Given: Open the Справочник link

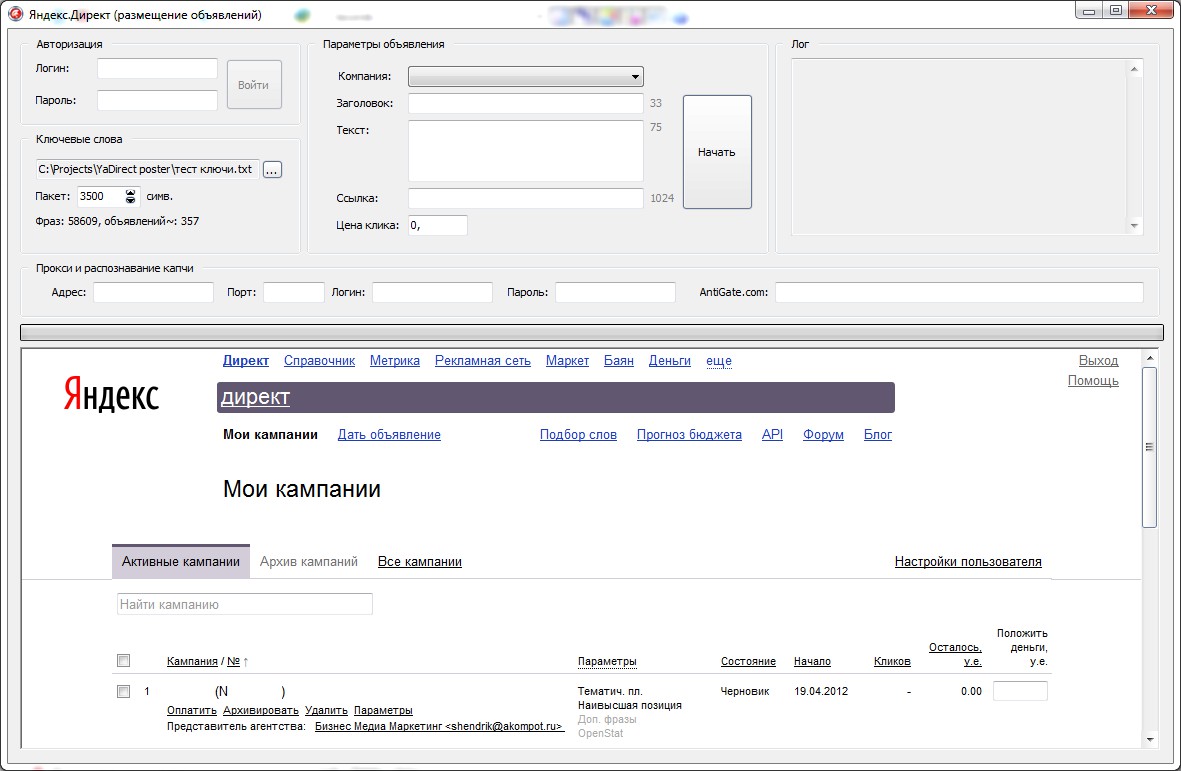Looking at the screenshot, I should [x=319, y=361].
